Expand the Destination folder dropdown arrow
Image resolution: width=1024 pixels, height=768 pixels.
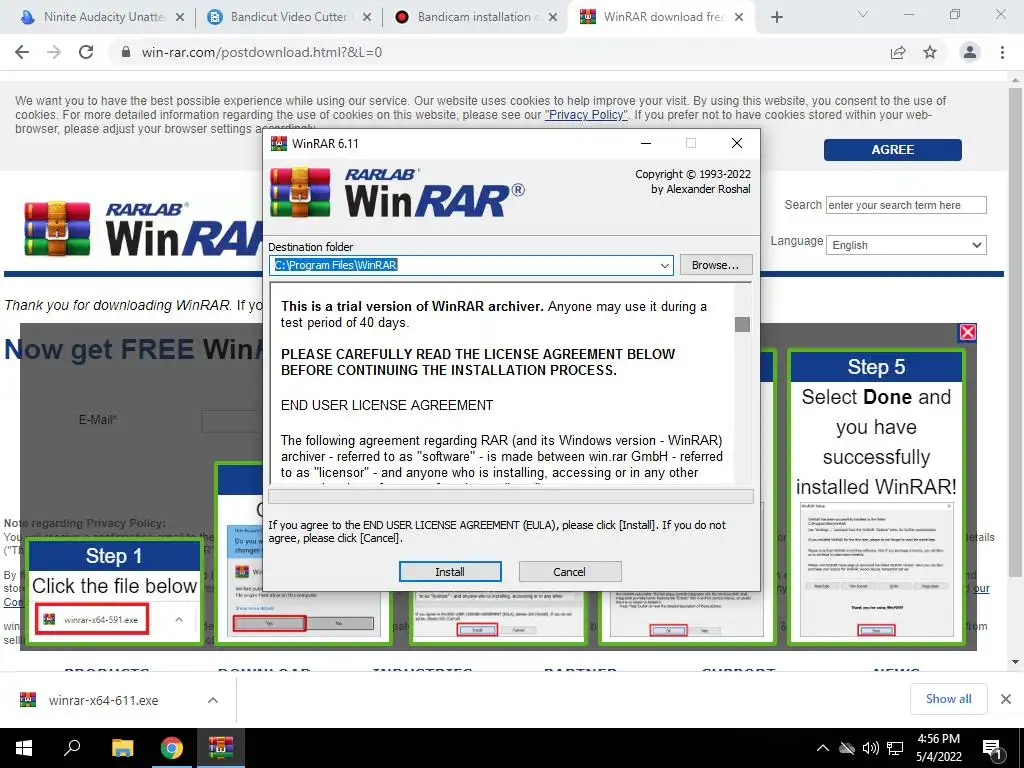tap(664, 265)
